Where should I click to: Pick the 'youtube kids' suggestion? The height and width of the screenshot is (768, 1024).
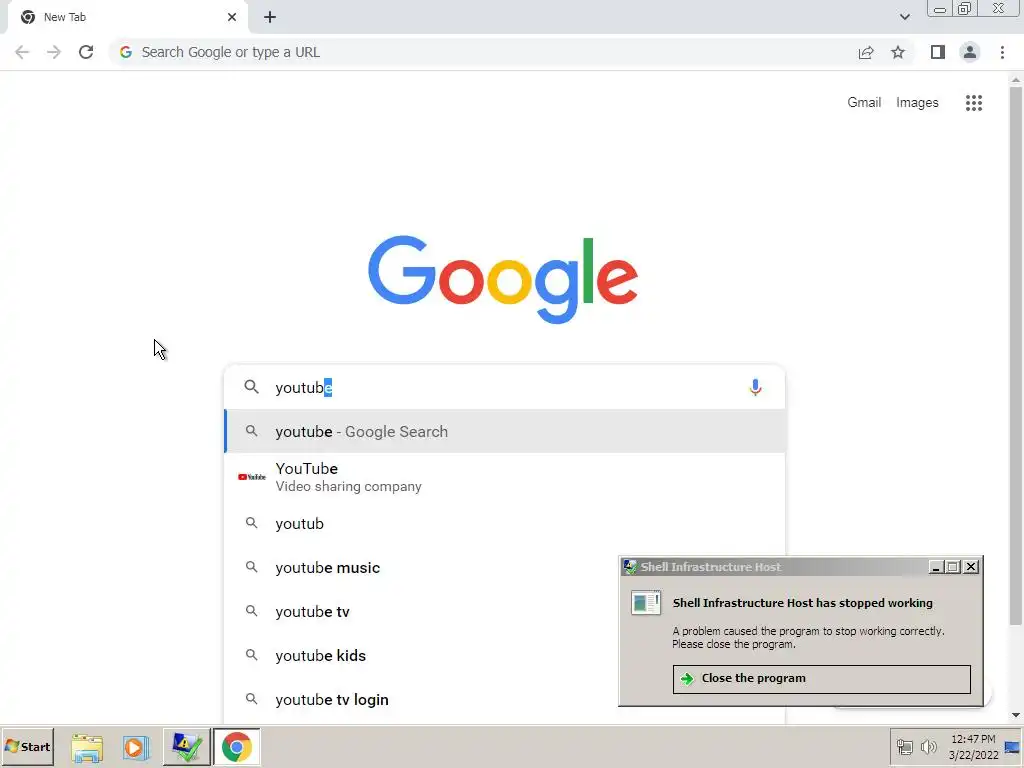click(421, 655)
